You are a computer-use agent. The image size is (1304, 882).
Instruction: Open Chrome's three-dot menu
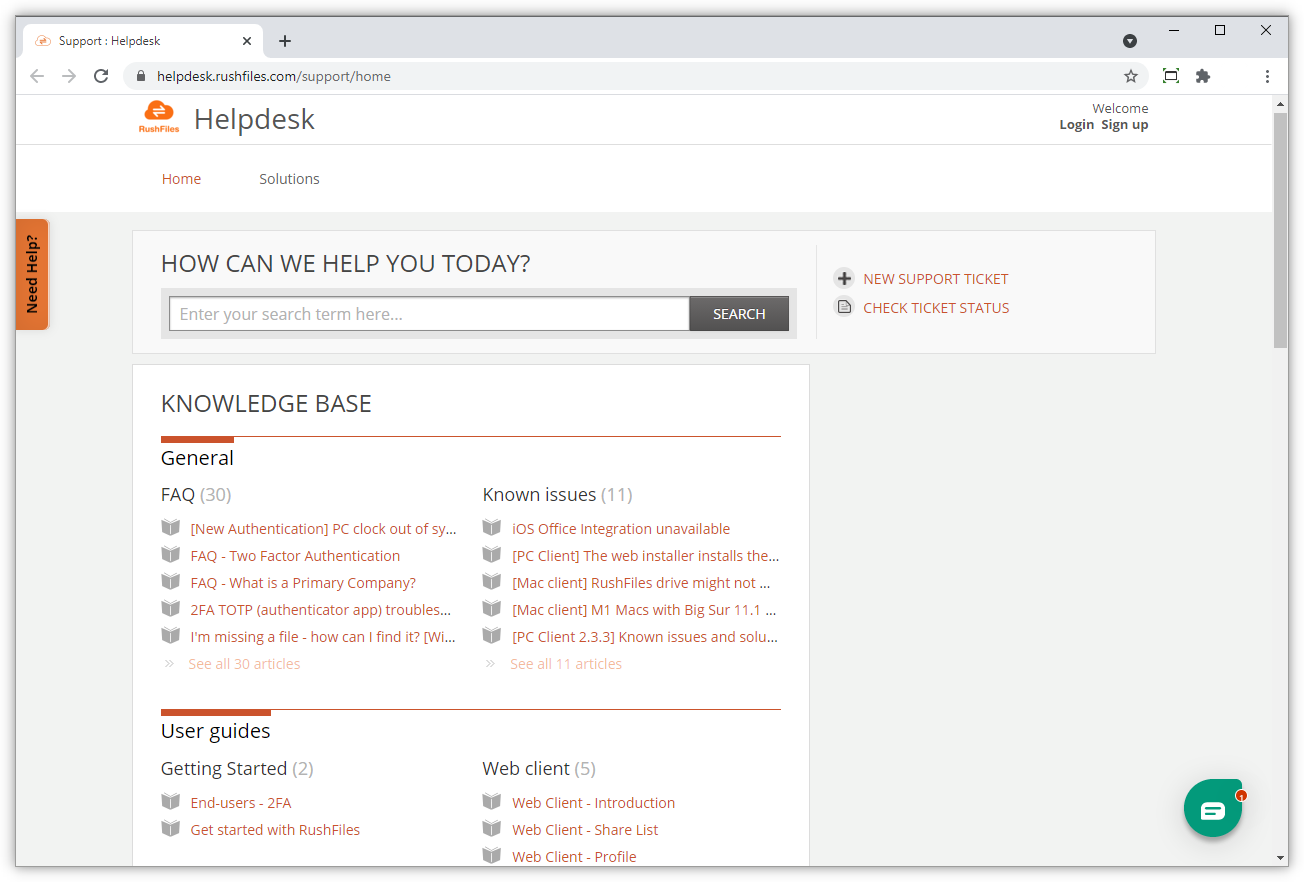coord(1267,76)
